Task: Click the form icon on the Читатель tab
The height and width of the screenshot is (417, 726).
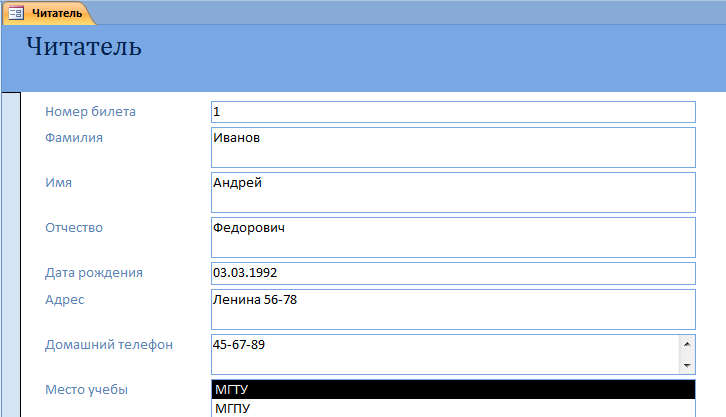Action: click(x=16, y=13)
